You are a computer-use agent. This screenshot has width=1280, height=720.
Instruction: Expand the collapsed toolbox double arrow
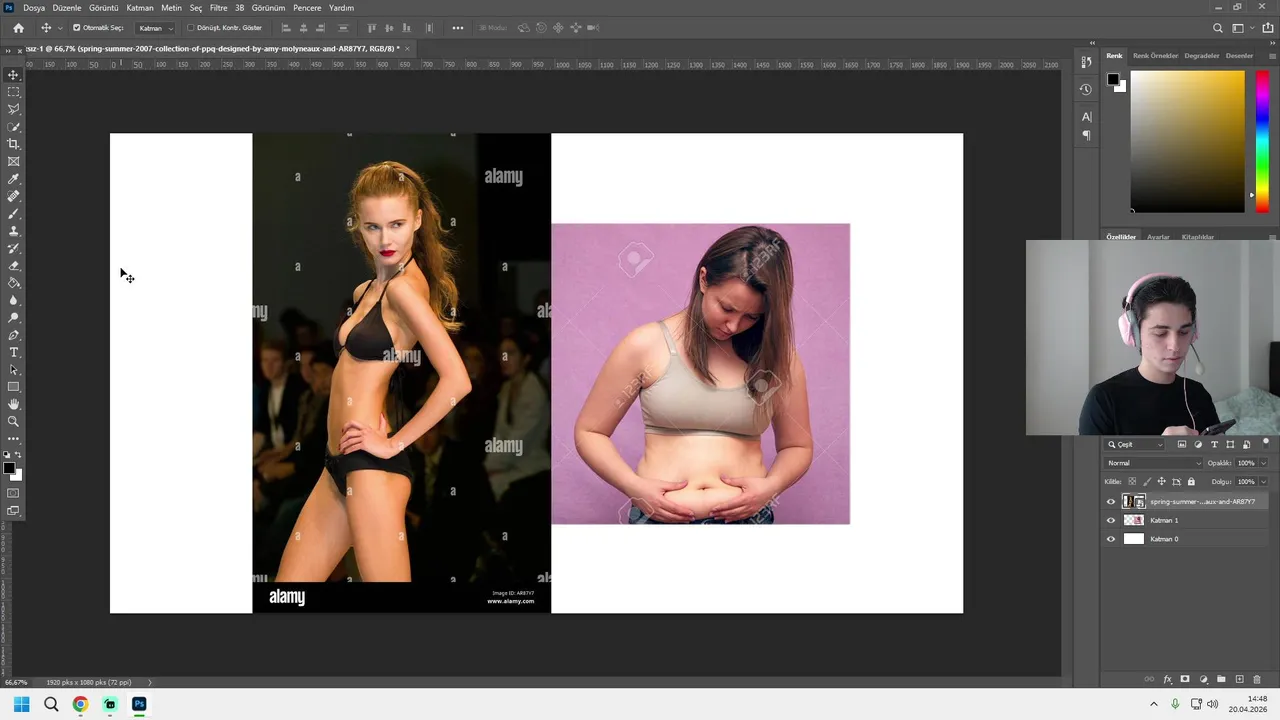point(8,50)
